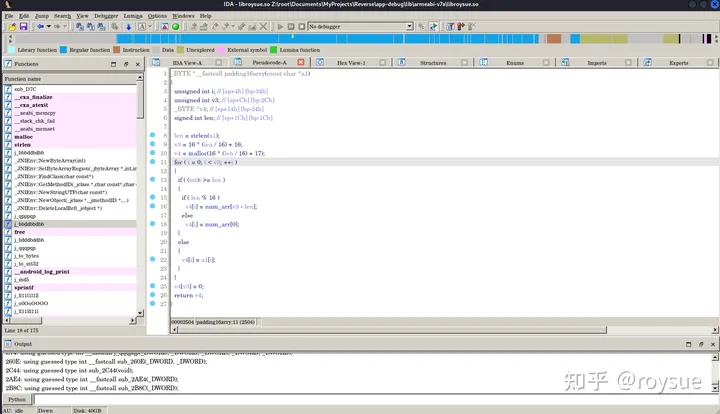Undock the Functions panel with float button
Image resolution: width=720 pixels, height=414 pixels.
(126, 63)
